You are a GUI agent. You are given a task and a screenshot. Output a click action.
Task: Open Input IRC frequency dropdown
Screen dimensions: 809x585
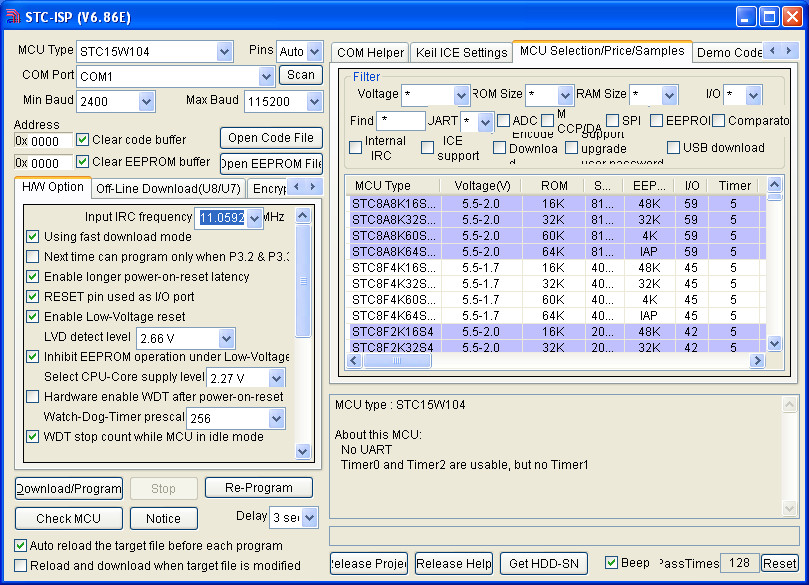[x=254, y=218]
